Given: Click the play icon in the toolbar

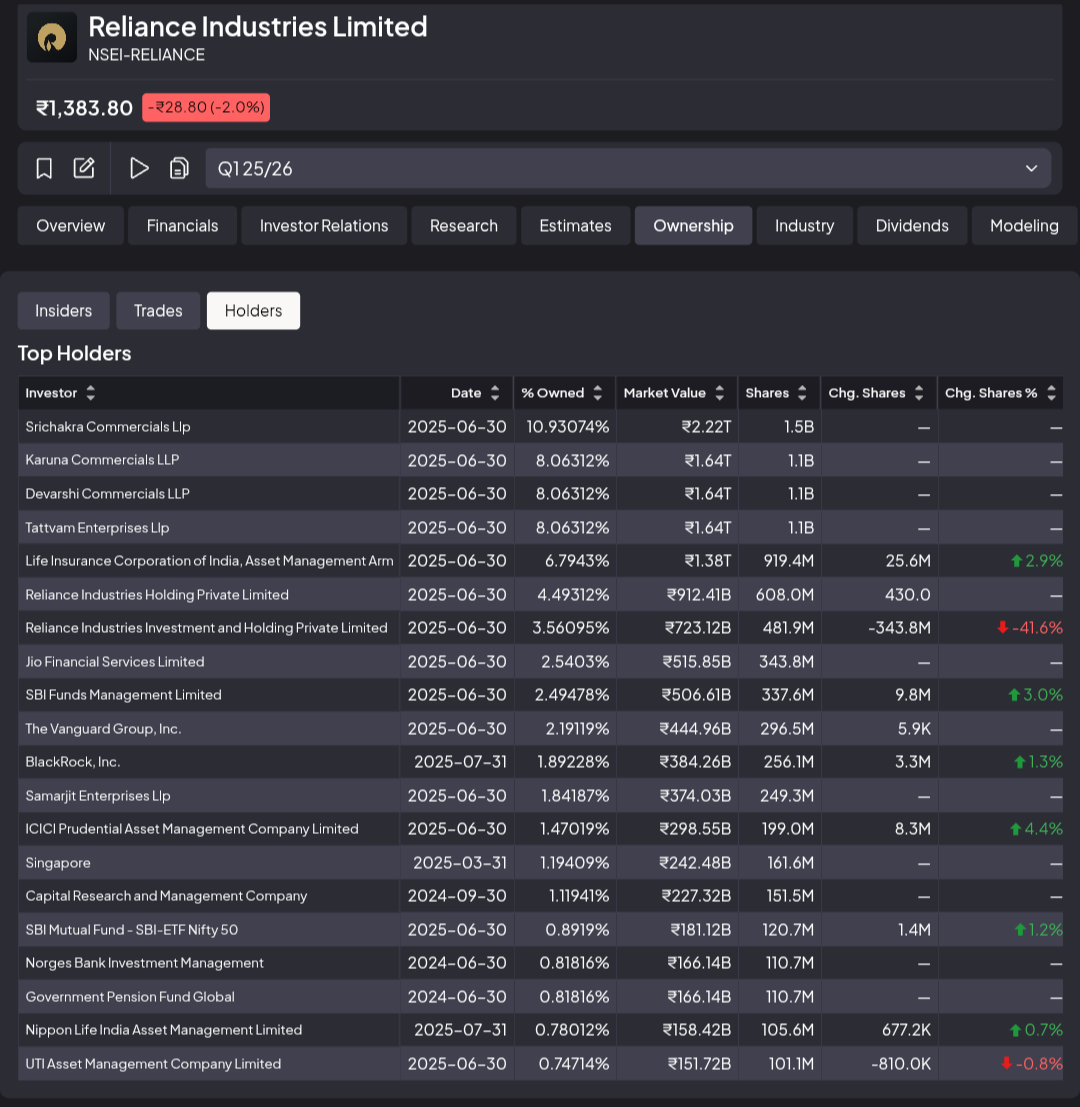Looking at the screenshot, I should click(139, 168).
